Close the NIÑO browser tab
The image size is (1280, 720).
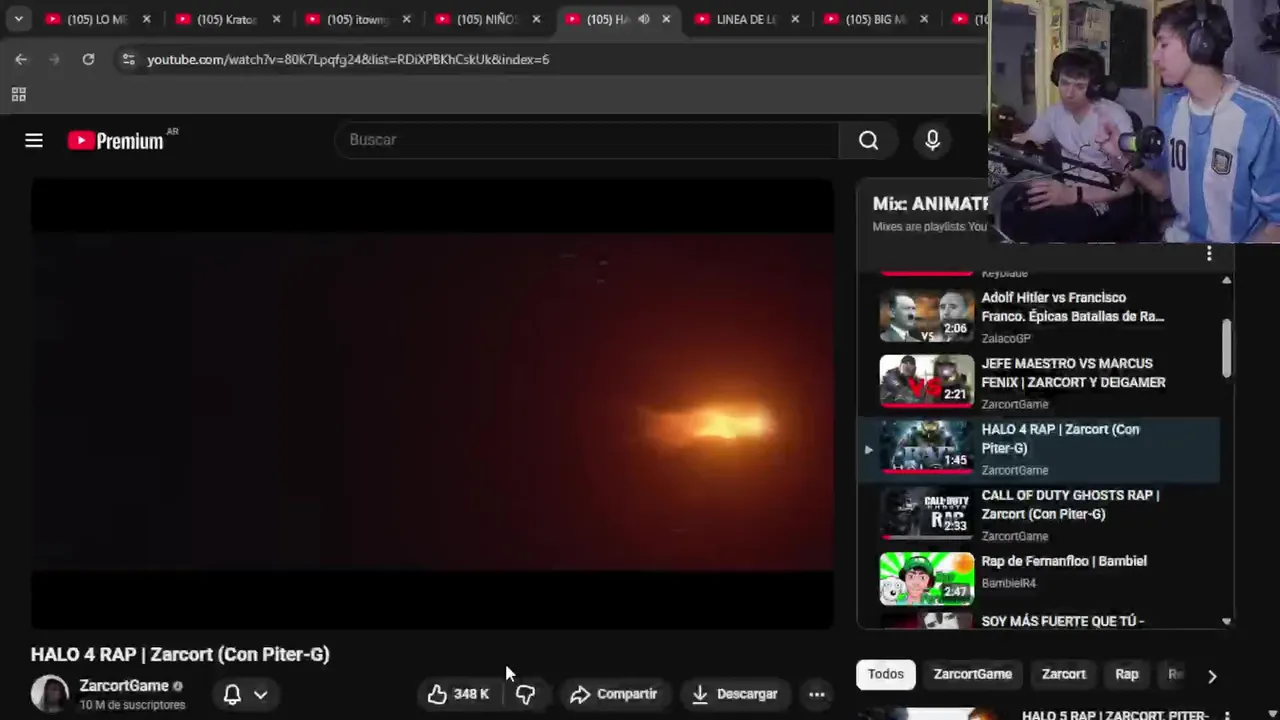537,19
